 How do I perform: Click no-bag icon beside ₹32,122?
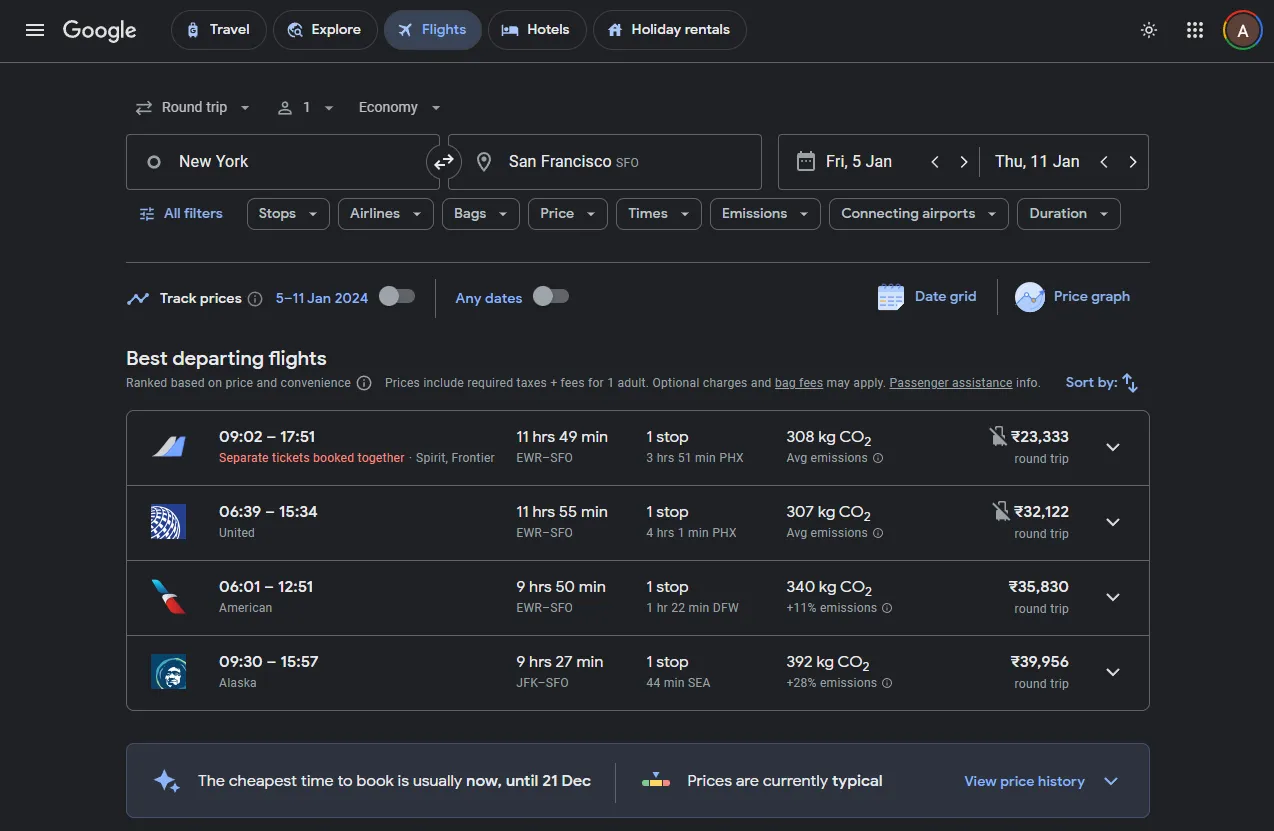click(1001, 511)
